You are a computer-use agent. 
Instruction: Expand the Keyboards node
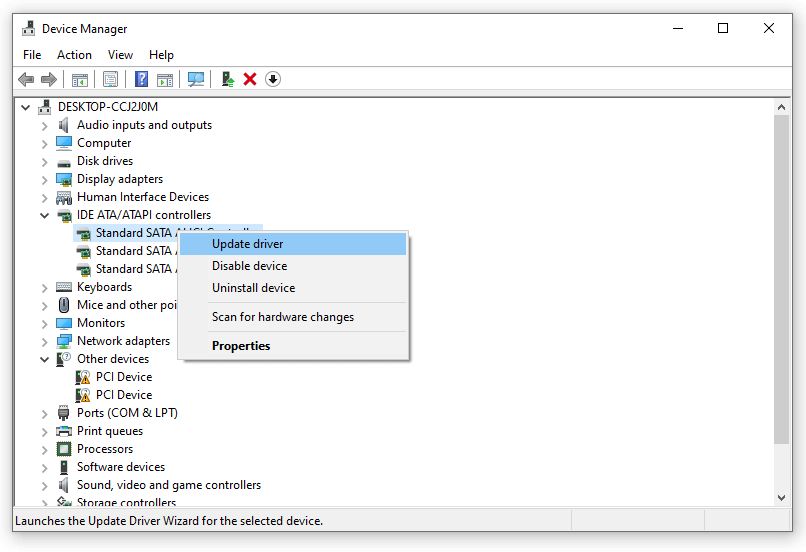pyautogui.click(x=45, y=288)
